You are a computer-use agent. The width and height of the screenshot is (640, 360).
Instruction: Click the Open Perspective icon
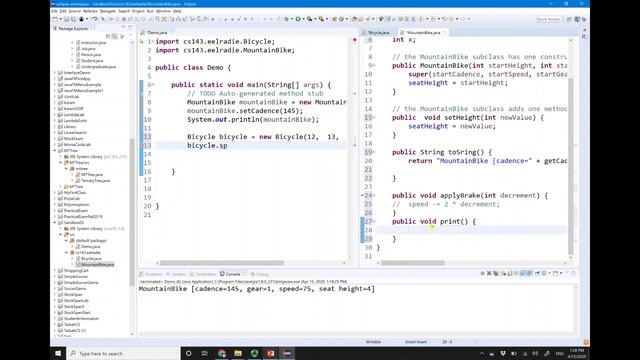click(x=569, y=19)
